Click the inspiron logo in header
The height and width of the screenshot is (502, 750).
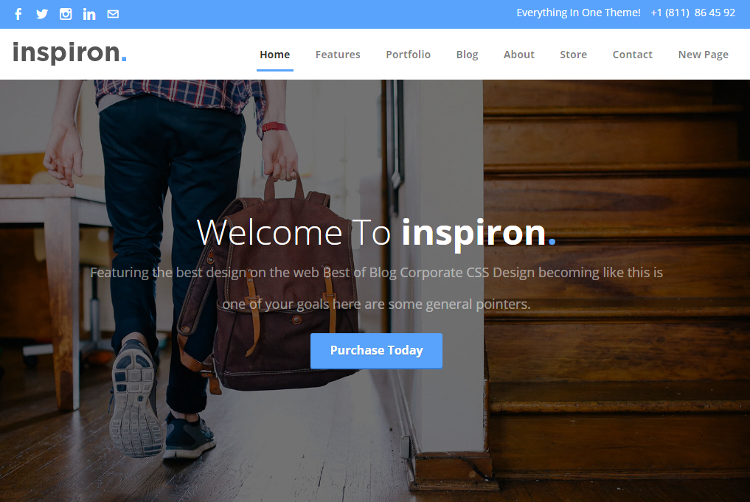(69, 53)
